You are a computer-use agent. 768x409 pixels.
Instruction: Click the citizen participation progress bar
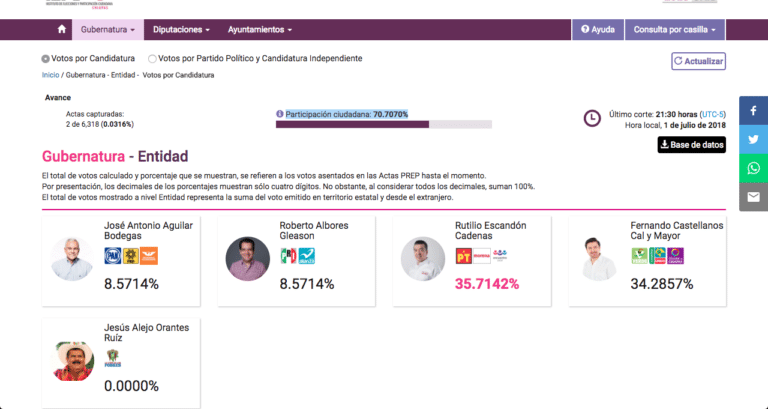pyautogui.click(x=383, y=125)
